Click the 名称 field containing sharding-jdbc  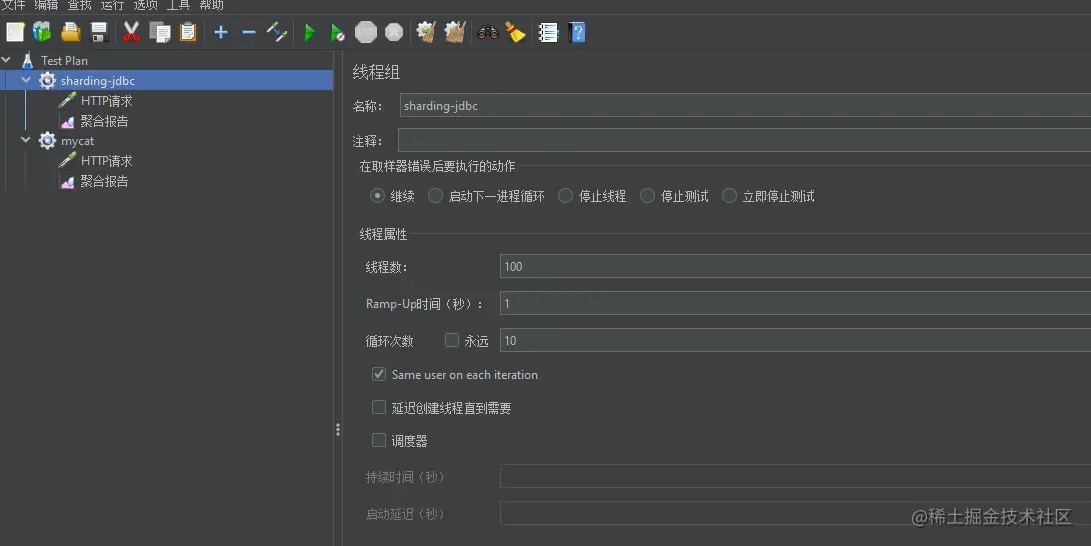745,106
